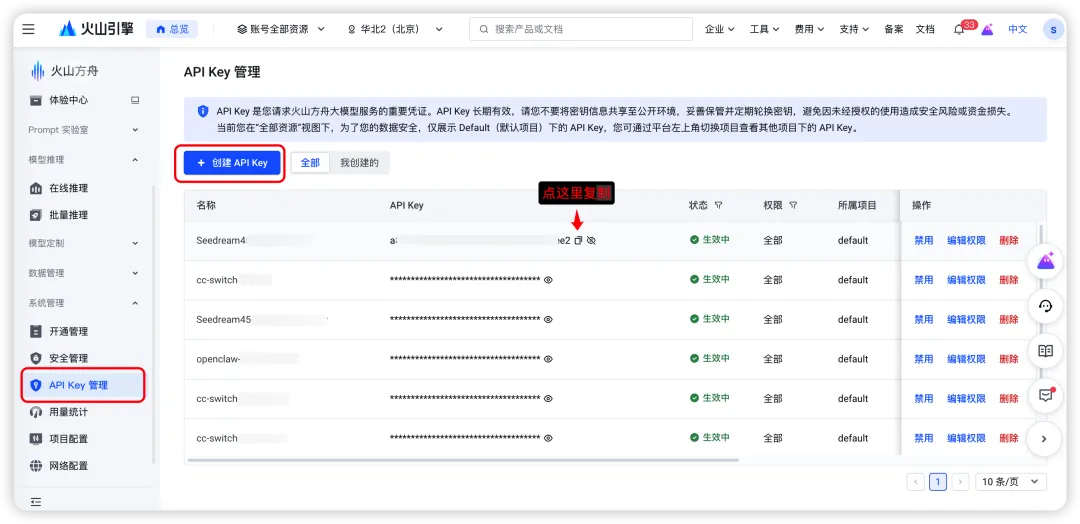Viewport: 1080px width, 524px height.
Task: Reveal the second cc-switch API key
Action: pos(548,399)
